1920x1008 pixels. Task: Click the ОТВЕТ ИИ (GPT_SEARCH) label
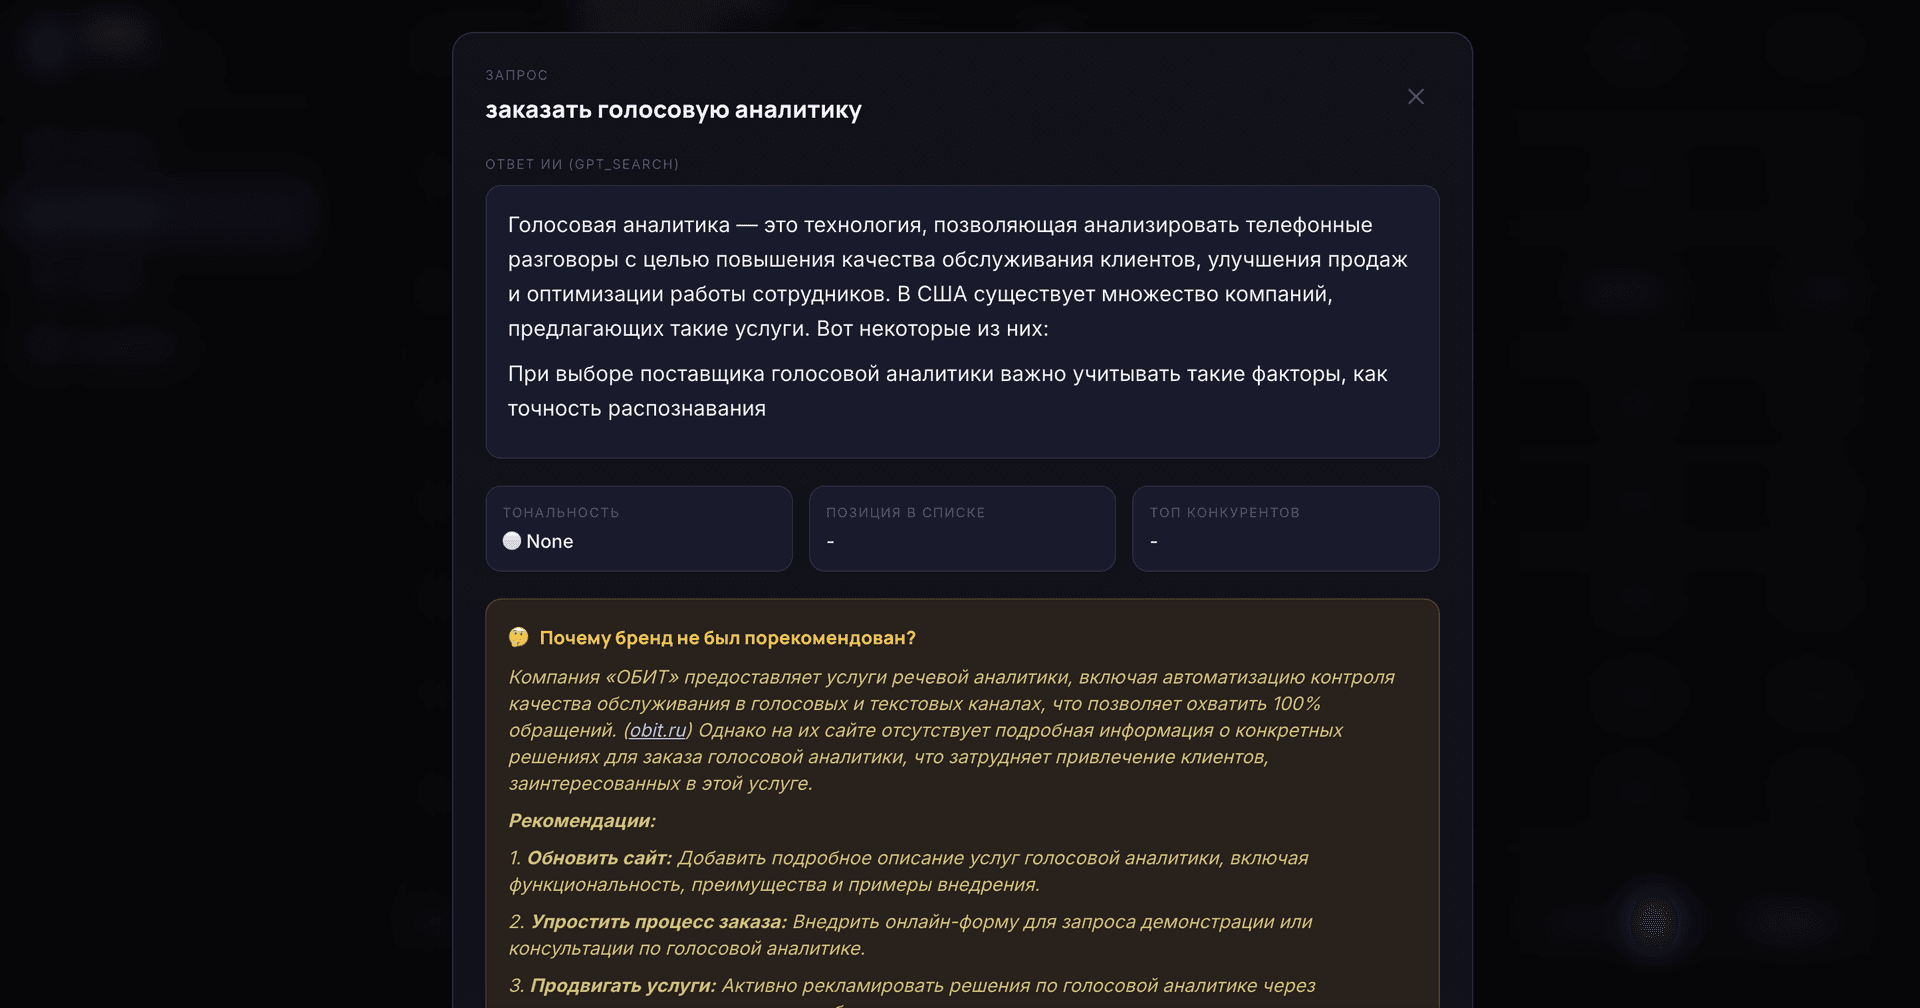click(x=582, y=163)
